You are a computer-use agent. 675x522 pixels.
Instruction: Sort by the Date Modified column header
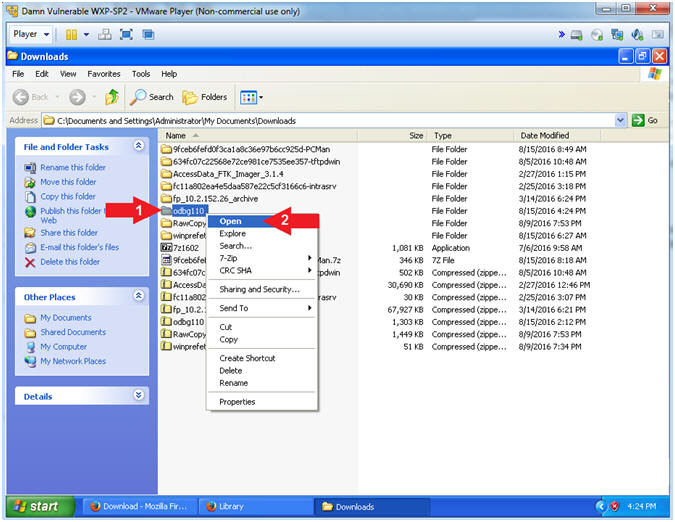click(x=557, y=136)
